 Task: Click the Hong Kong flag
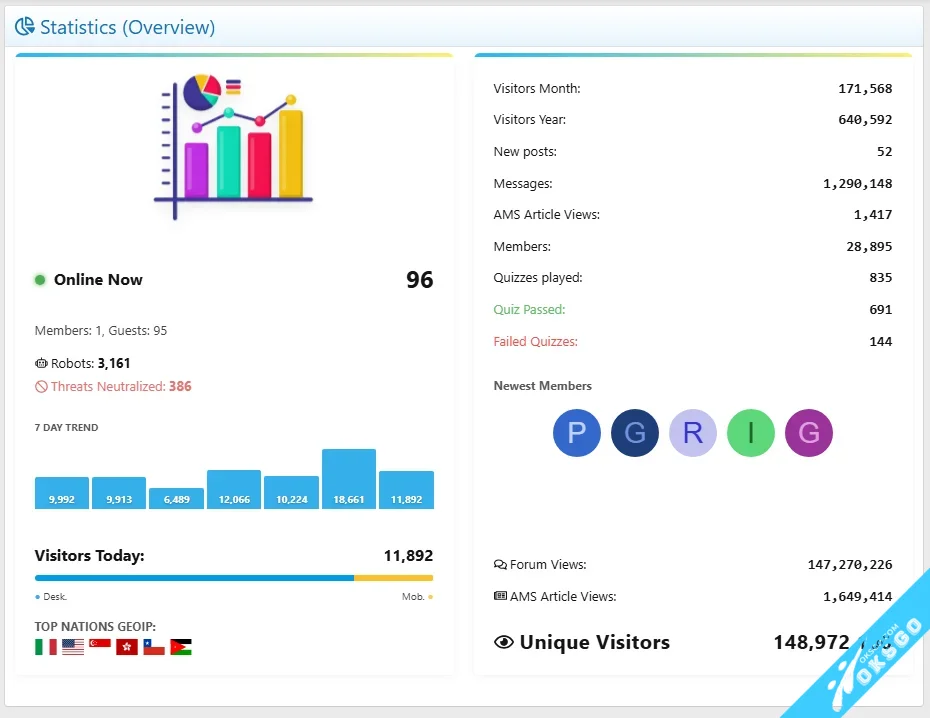pos(127,647)
